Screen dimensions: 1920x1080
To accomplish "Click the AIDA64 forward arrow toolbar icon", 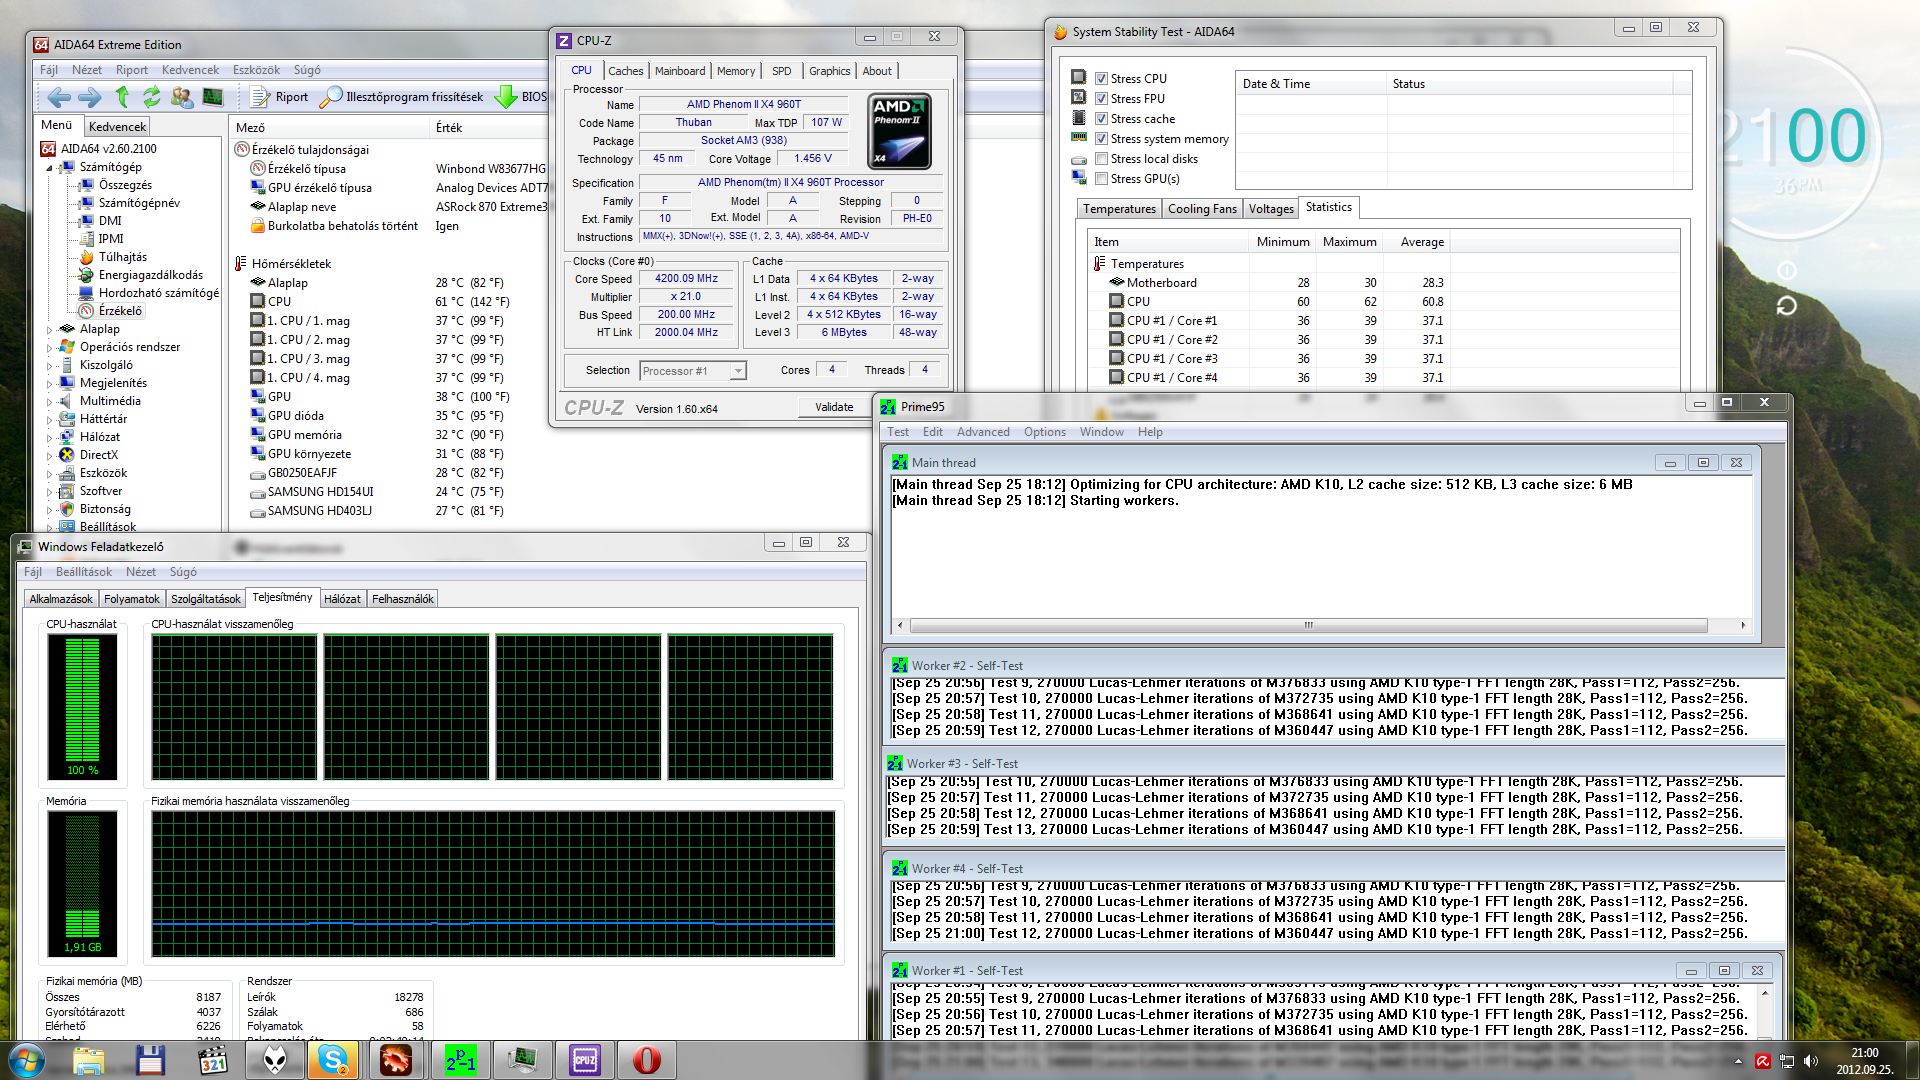I will click(x=90, y=97).
